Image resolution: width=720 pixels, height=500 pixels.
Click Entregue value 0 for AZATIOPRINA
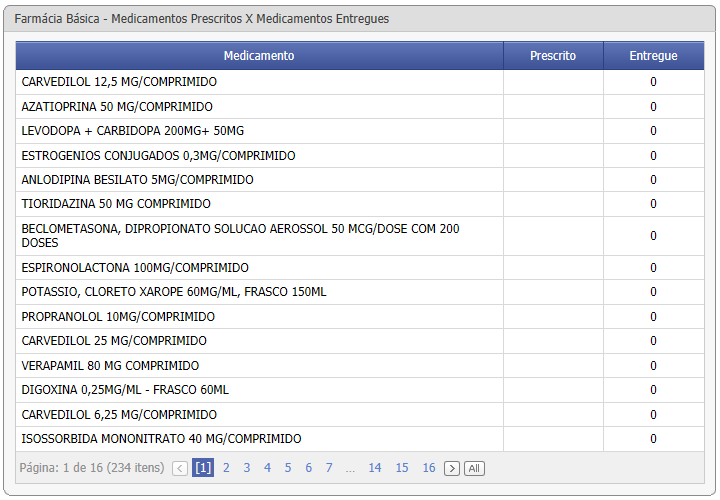(x=653, y=107)
